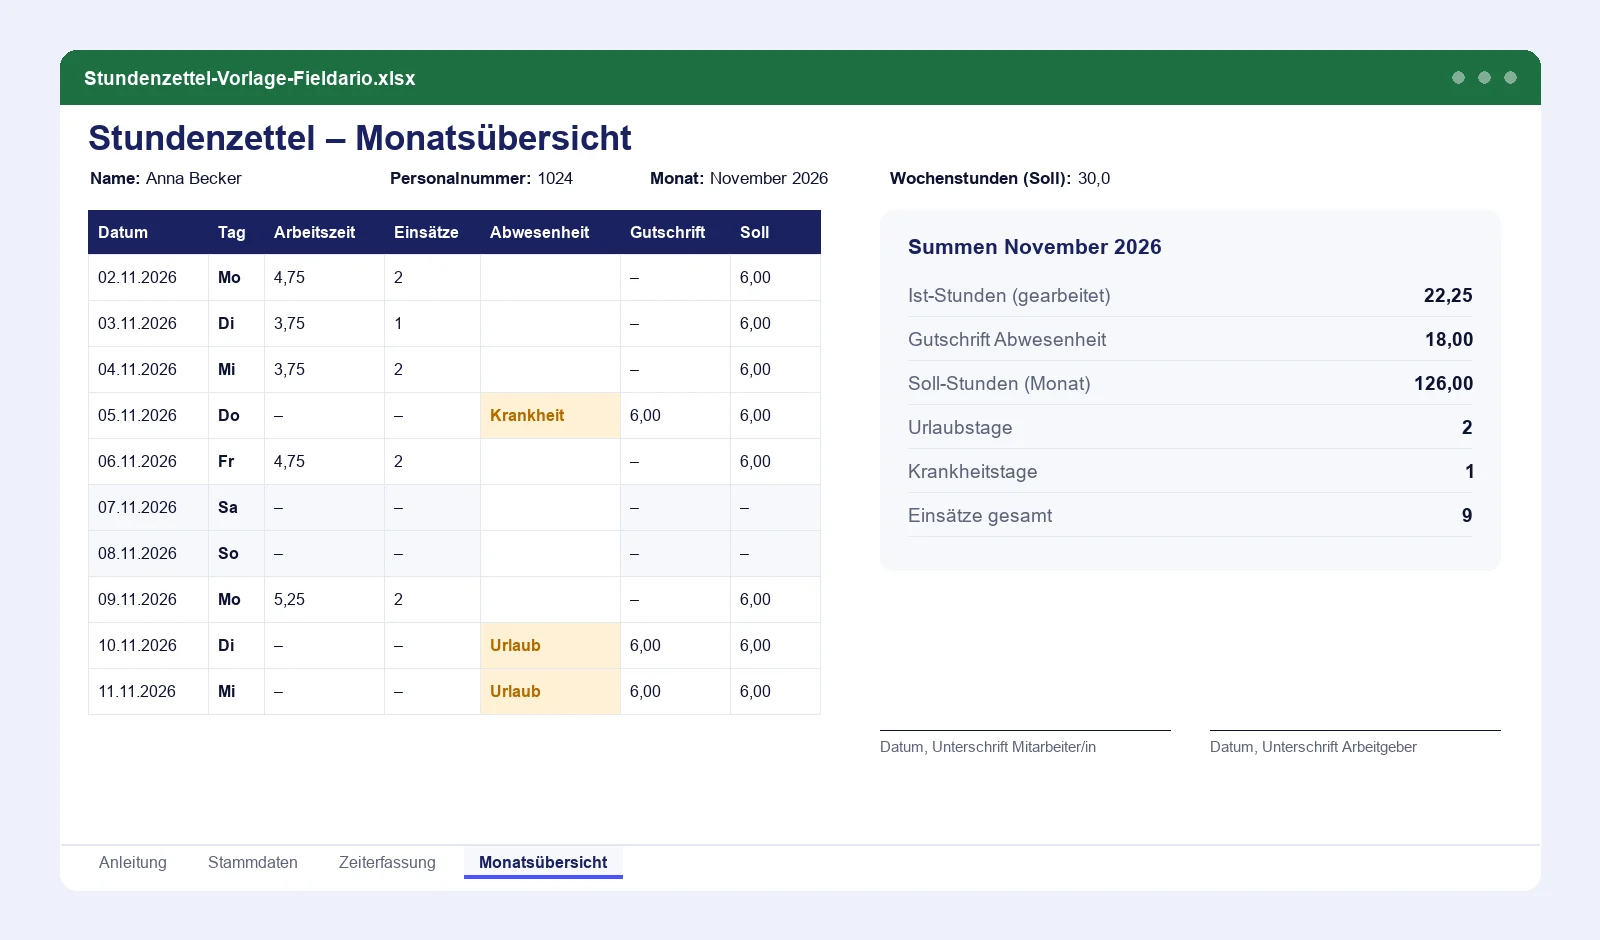Click the Monat value November 2026
This screenshot has width=1600, height=940.
pos(769,178)
